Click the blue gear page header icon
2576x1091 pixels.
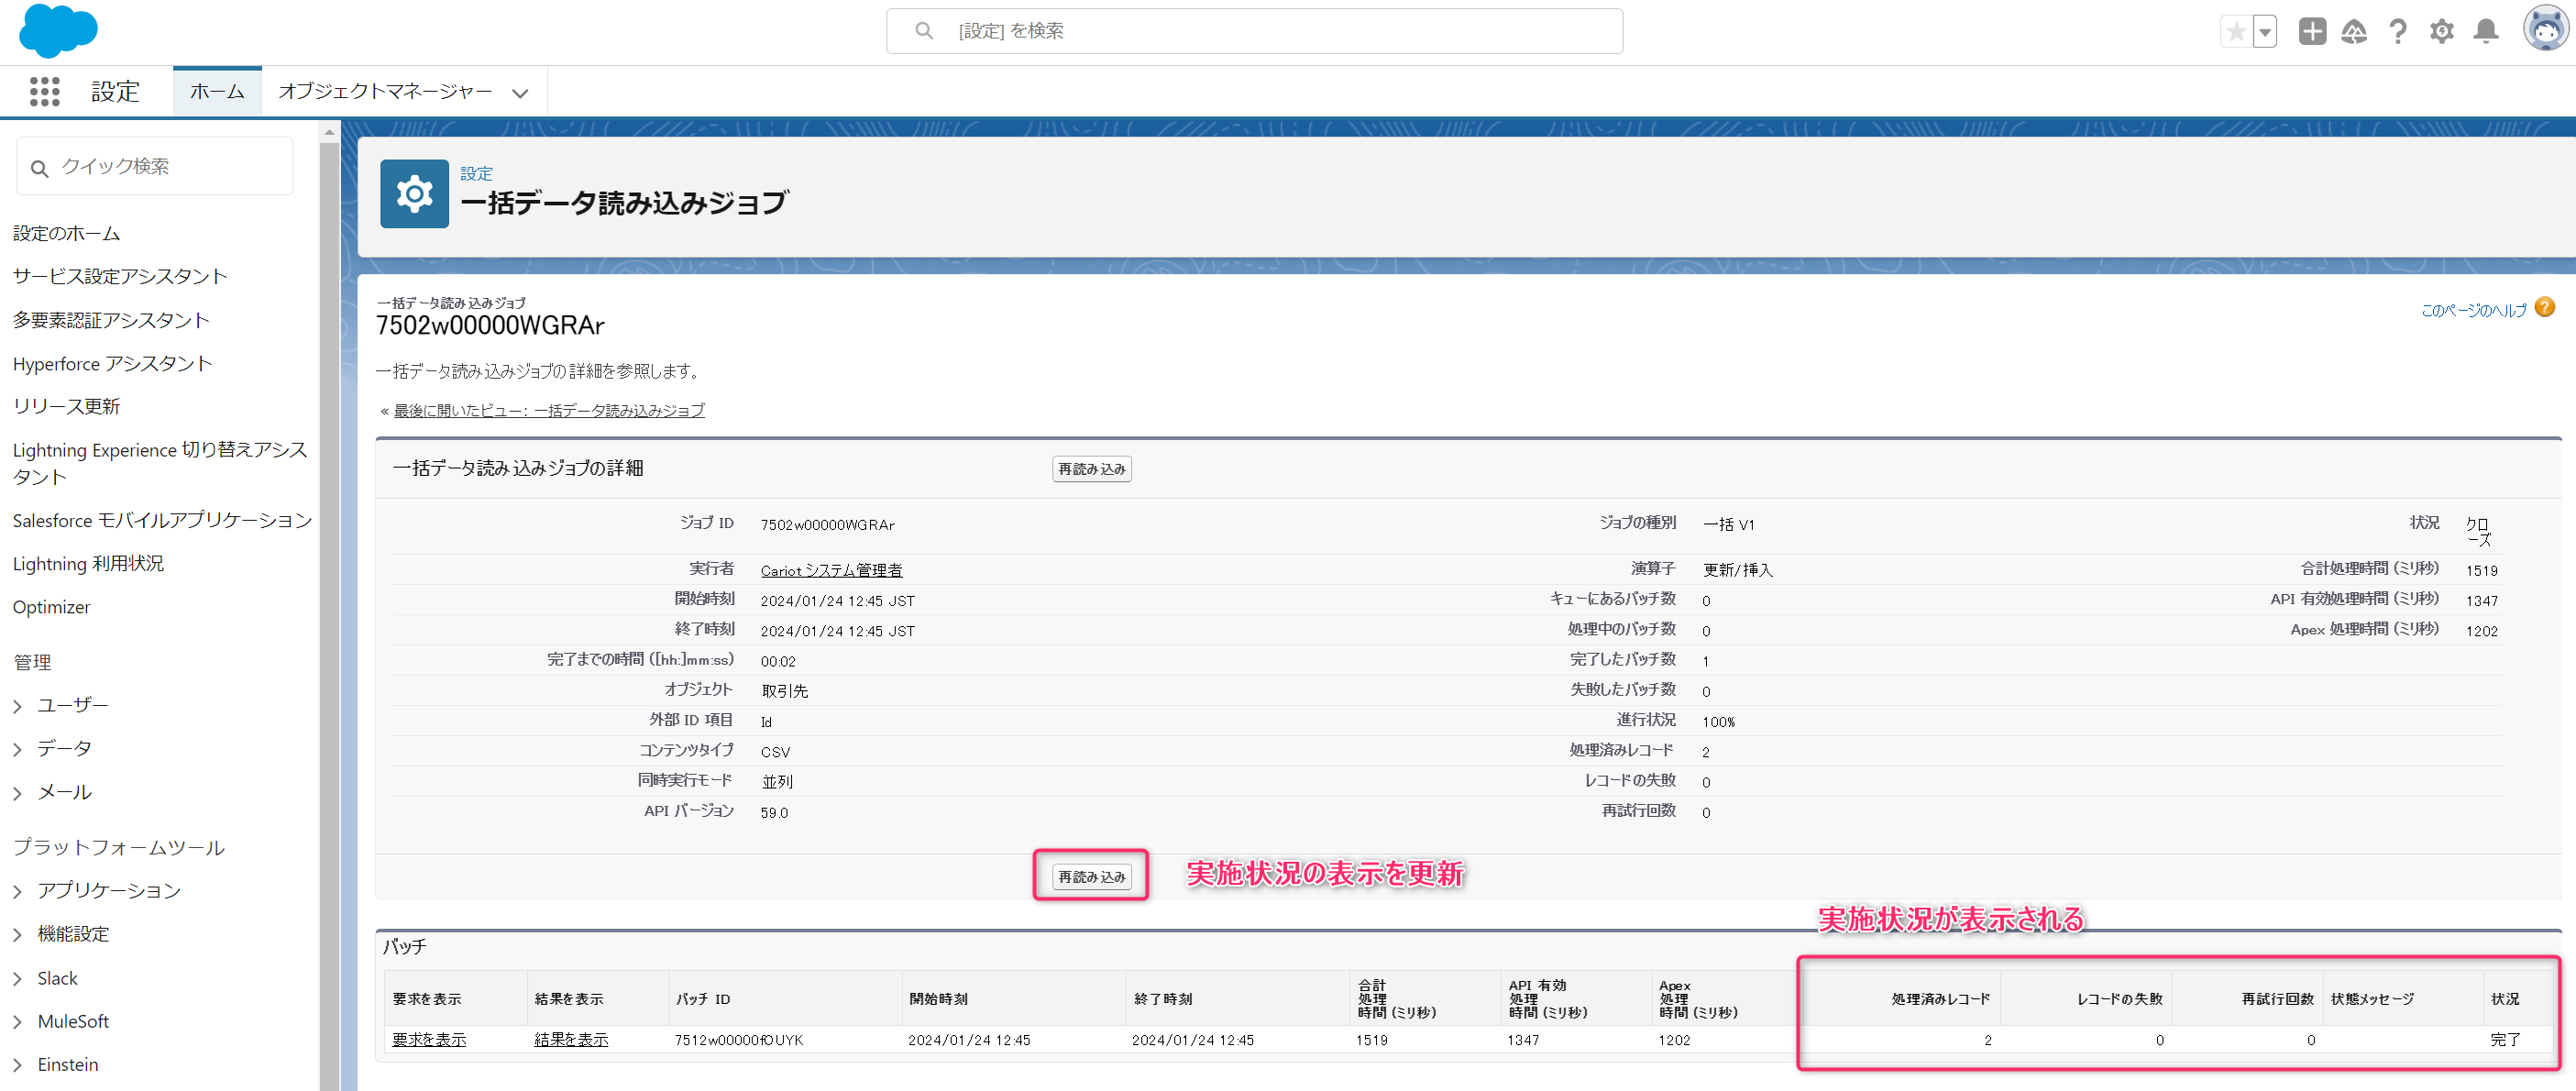coord(414,193)
